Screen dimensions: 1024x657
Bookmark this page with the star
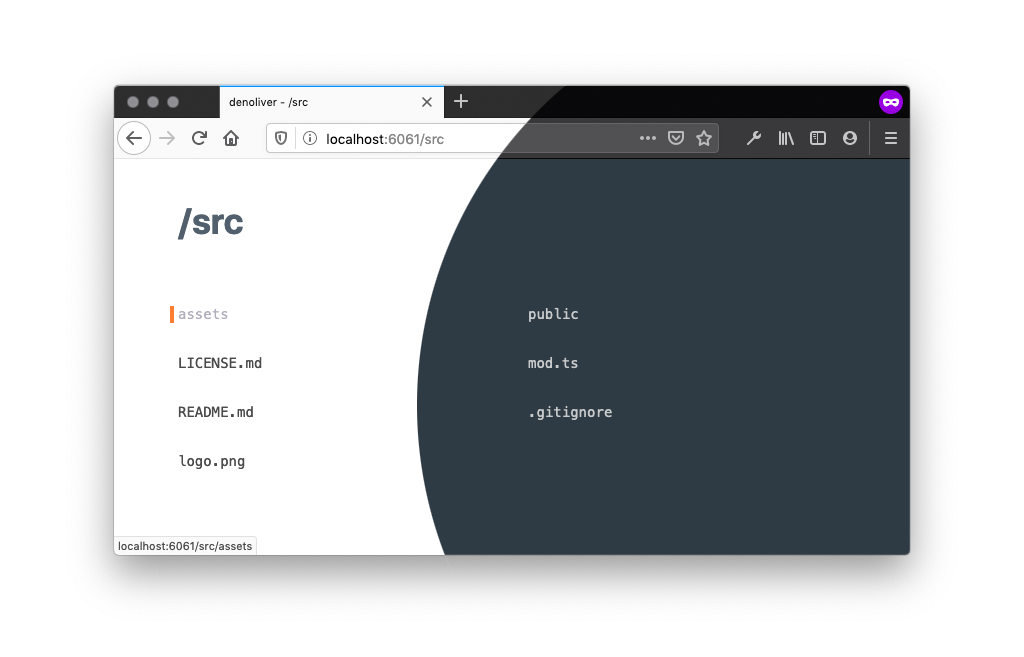704,139
